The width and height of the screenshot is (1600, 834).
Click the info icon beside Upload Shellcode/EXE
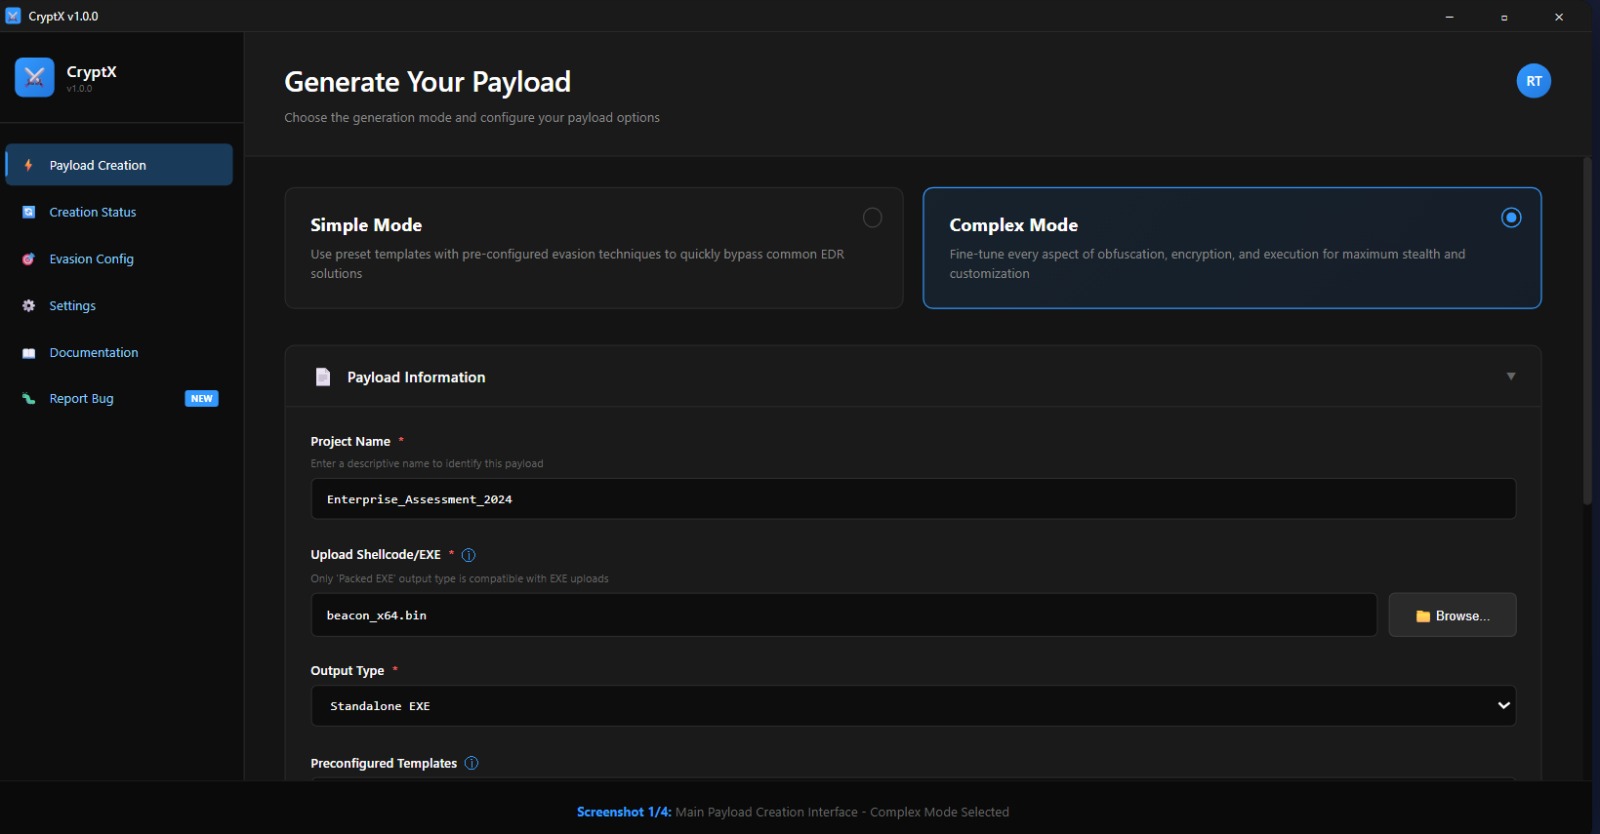tap(468, 555)
